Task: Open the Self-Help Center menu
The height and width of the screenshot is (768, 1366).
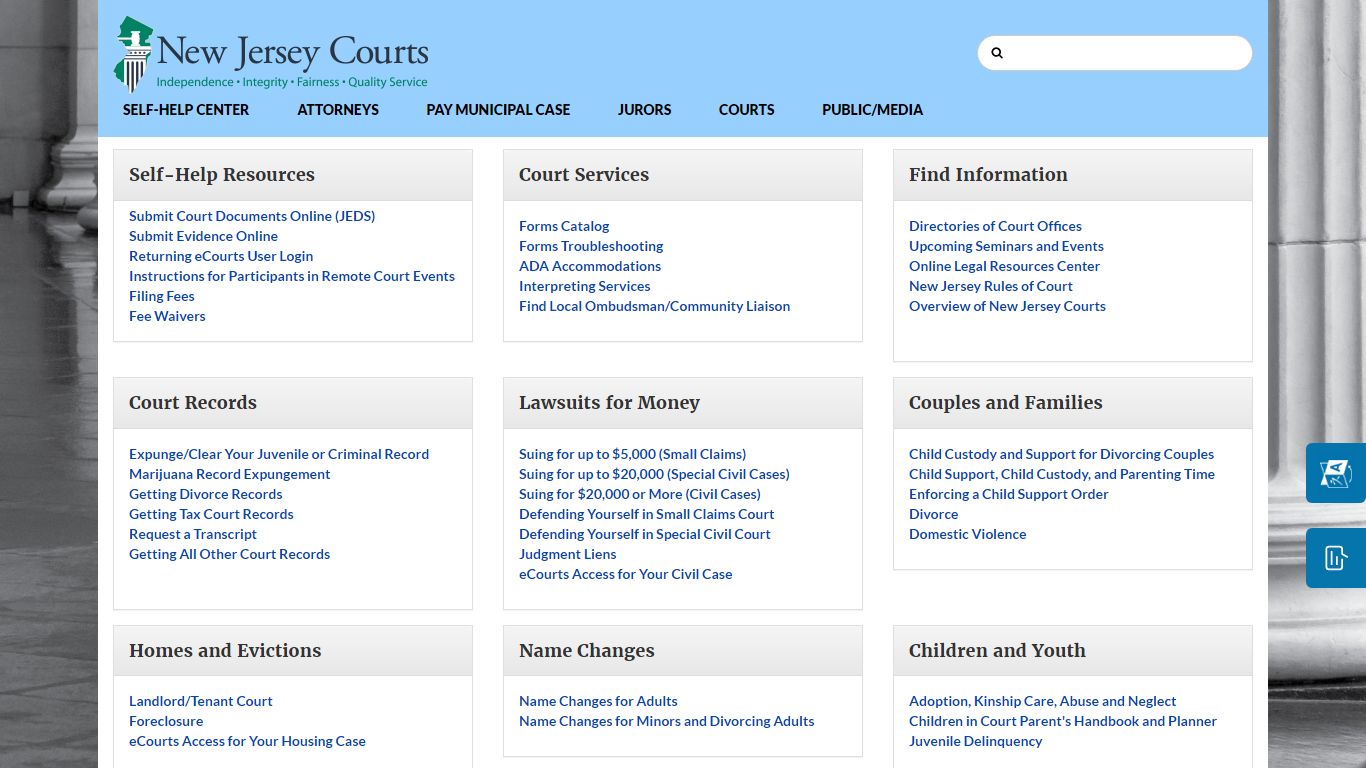Action: click(x=186, y=110)
